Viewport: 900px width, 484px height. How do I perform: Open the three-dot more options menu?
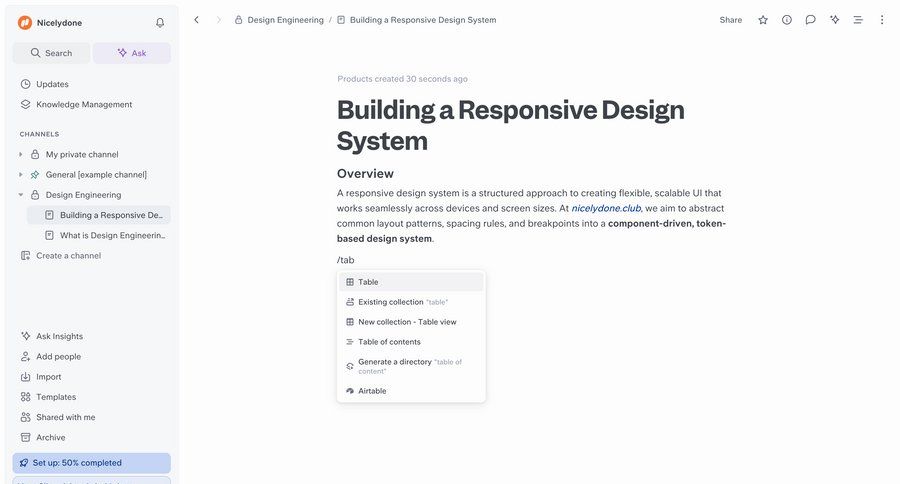pos(881,20)
